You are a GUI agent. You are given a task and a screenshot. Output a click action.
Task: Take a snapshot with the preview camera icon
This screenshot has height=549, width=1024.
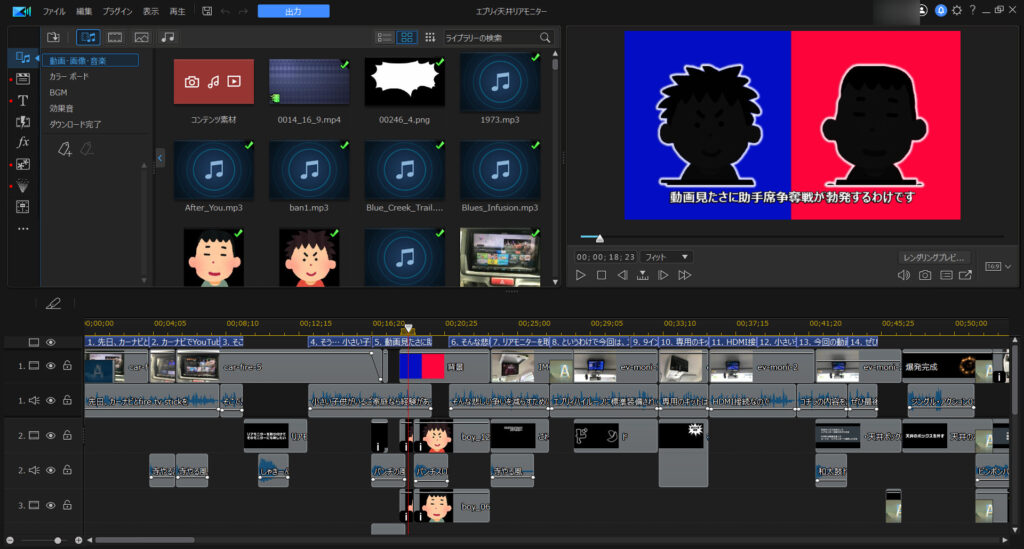(x=925, y=275)
